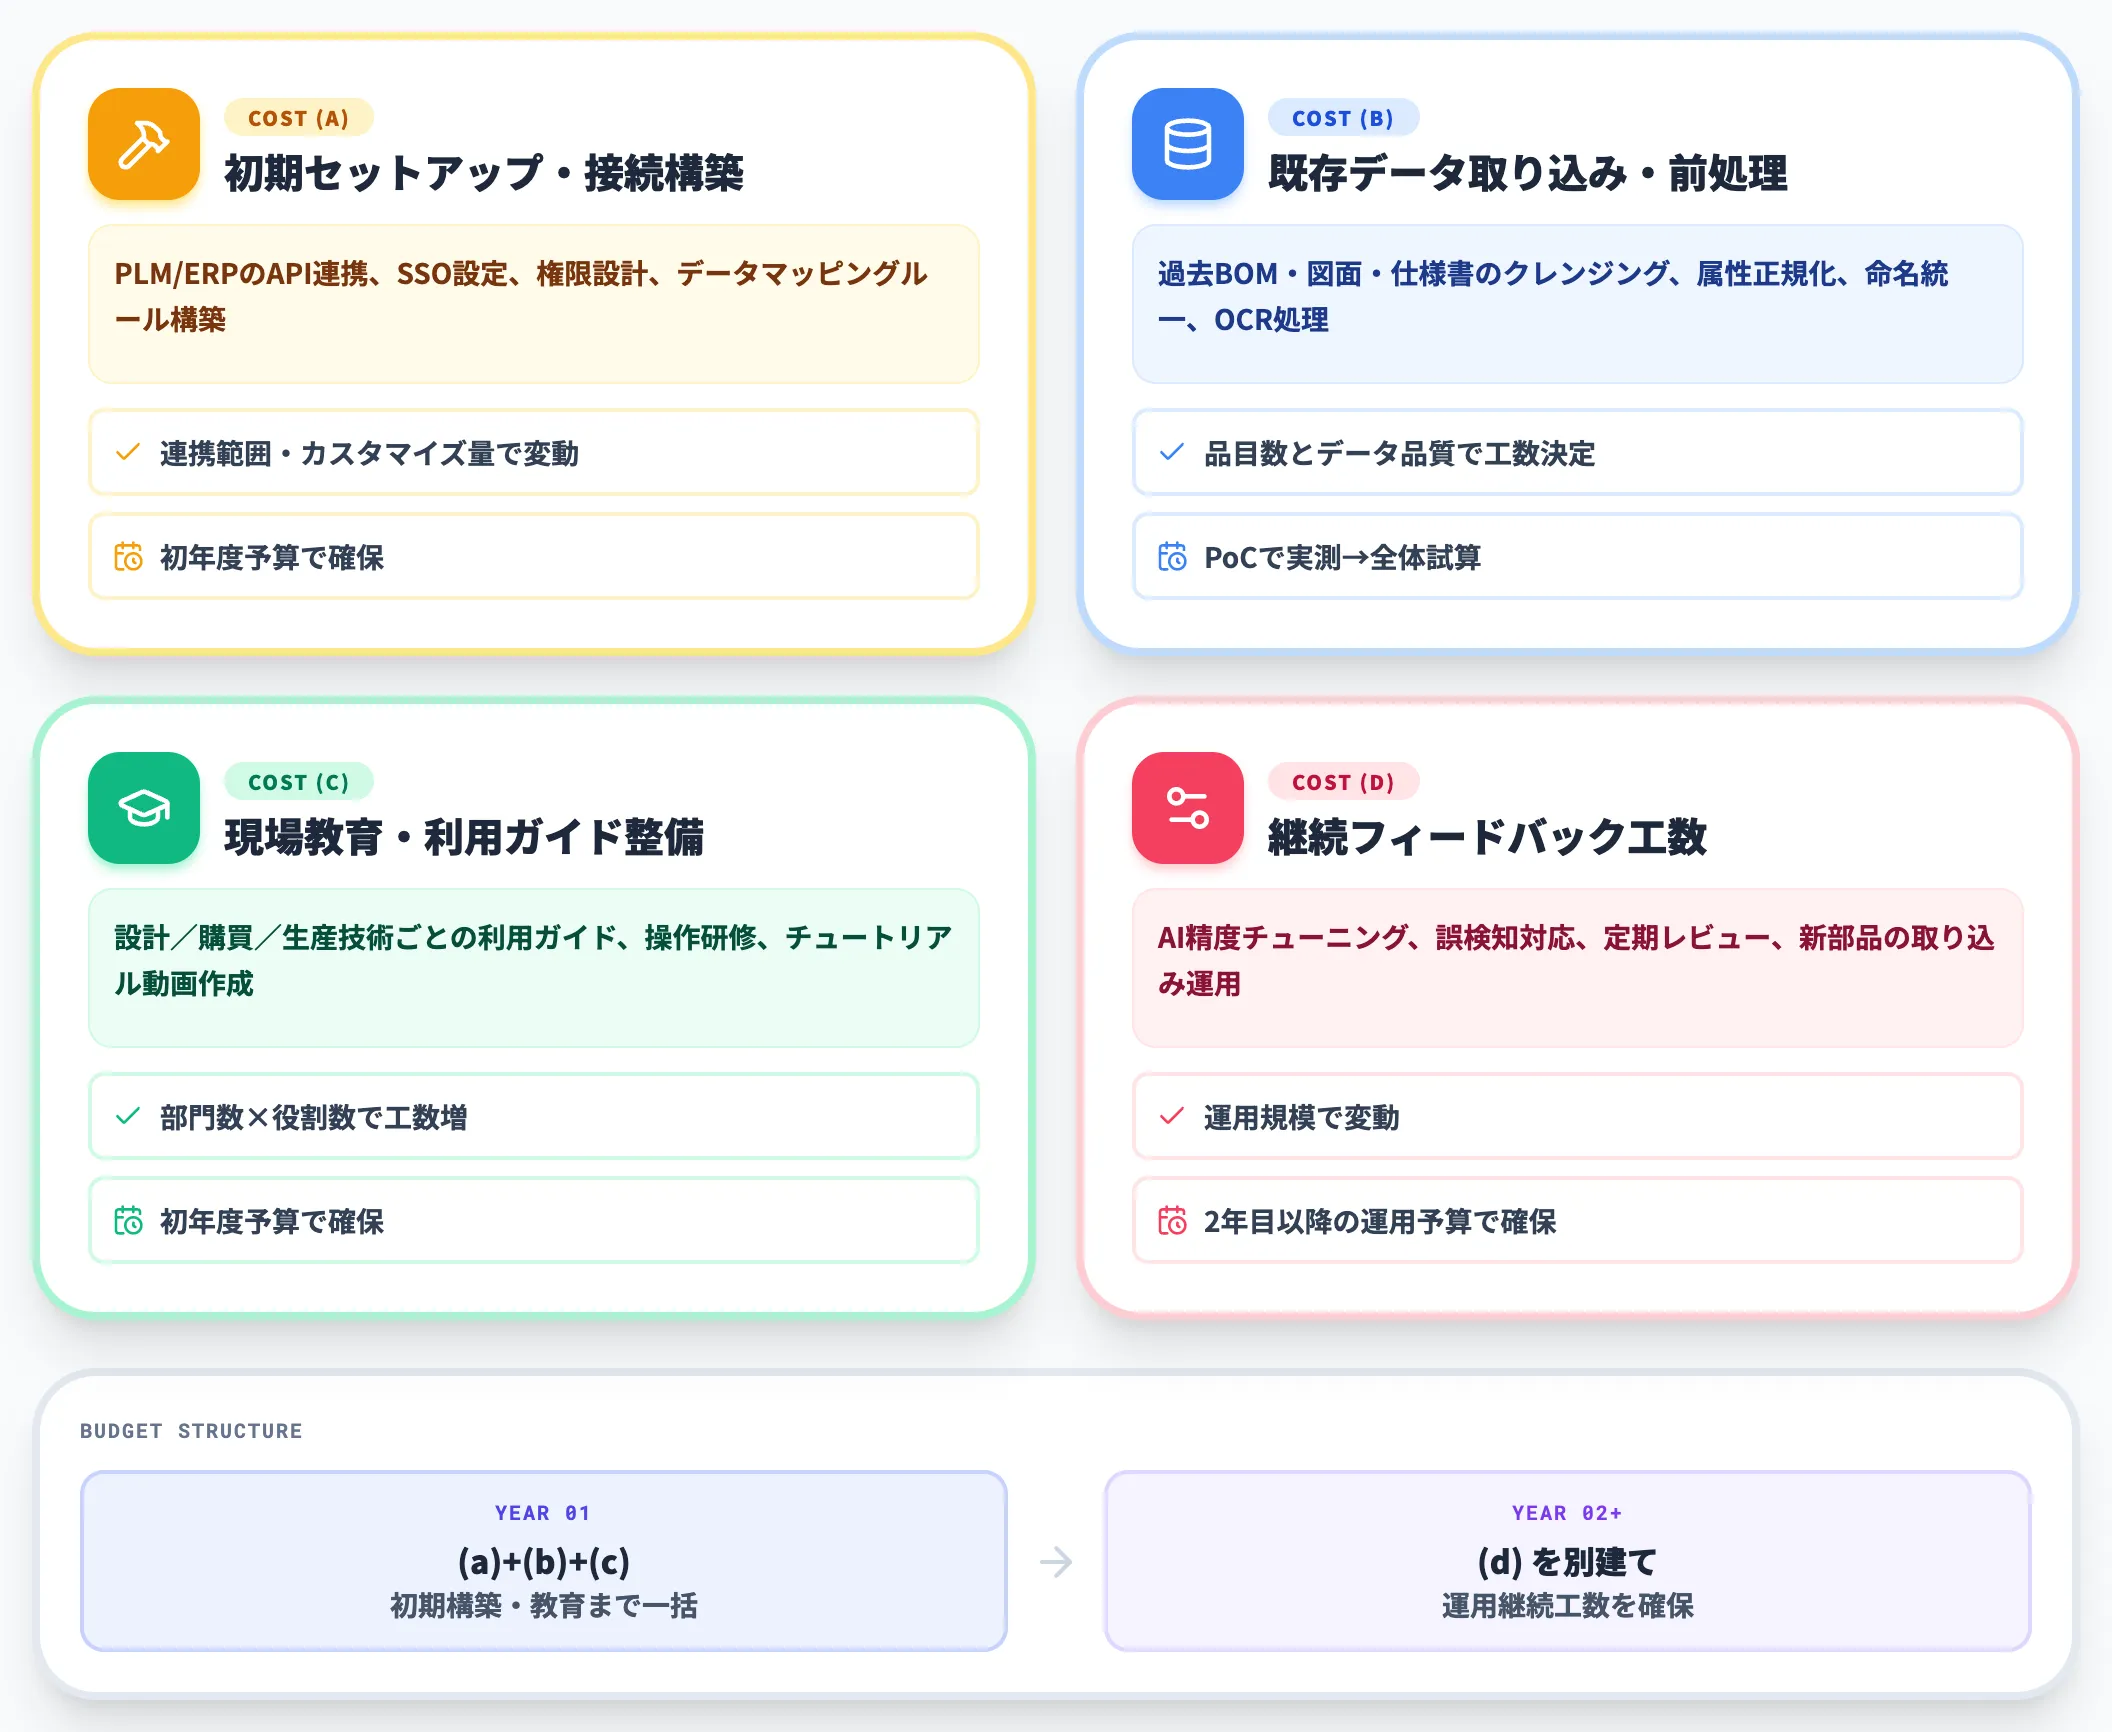2112x1732 pixels.
Task: Click calendar icon beside PoCで実測→全体試算
Action: (1172, 557)
